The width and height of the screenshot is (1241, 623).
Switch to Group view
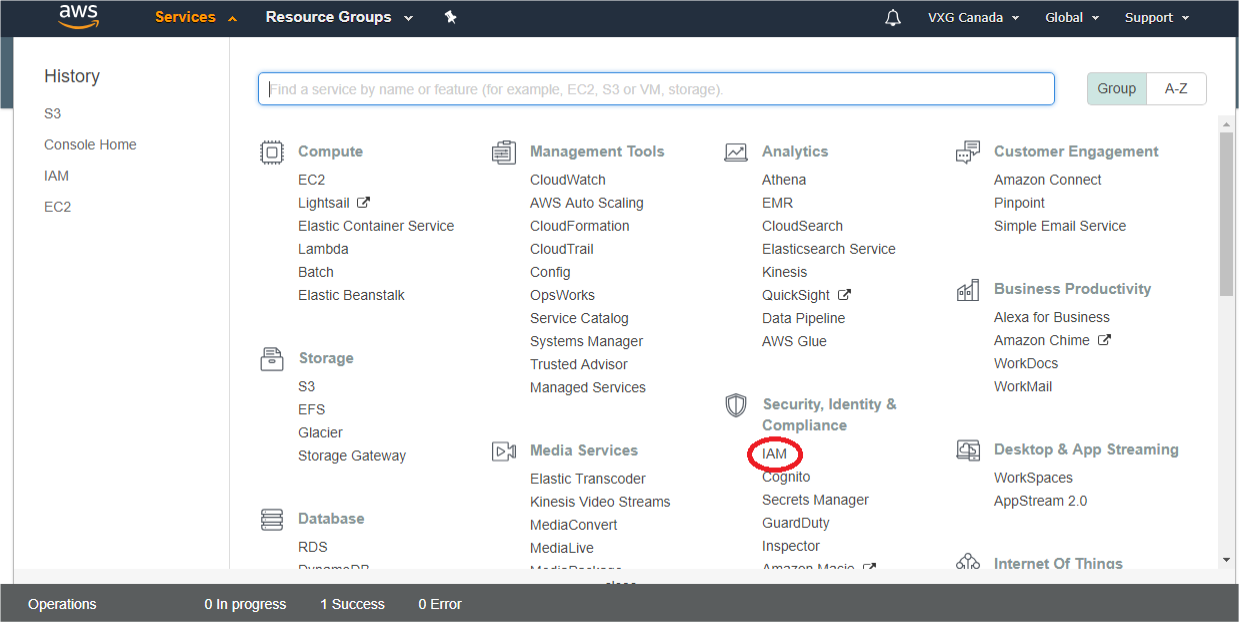tap(1116, 88)
